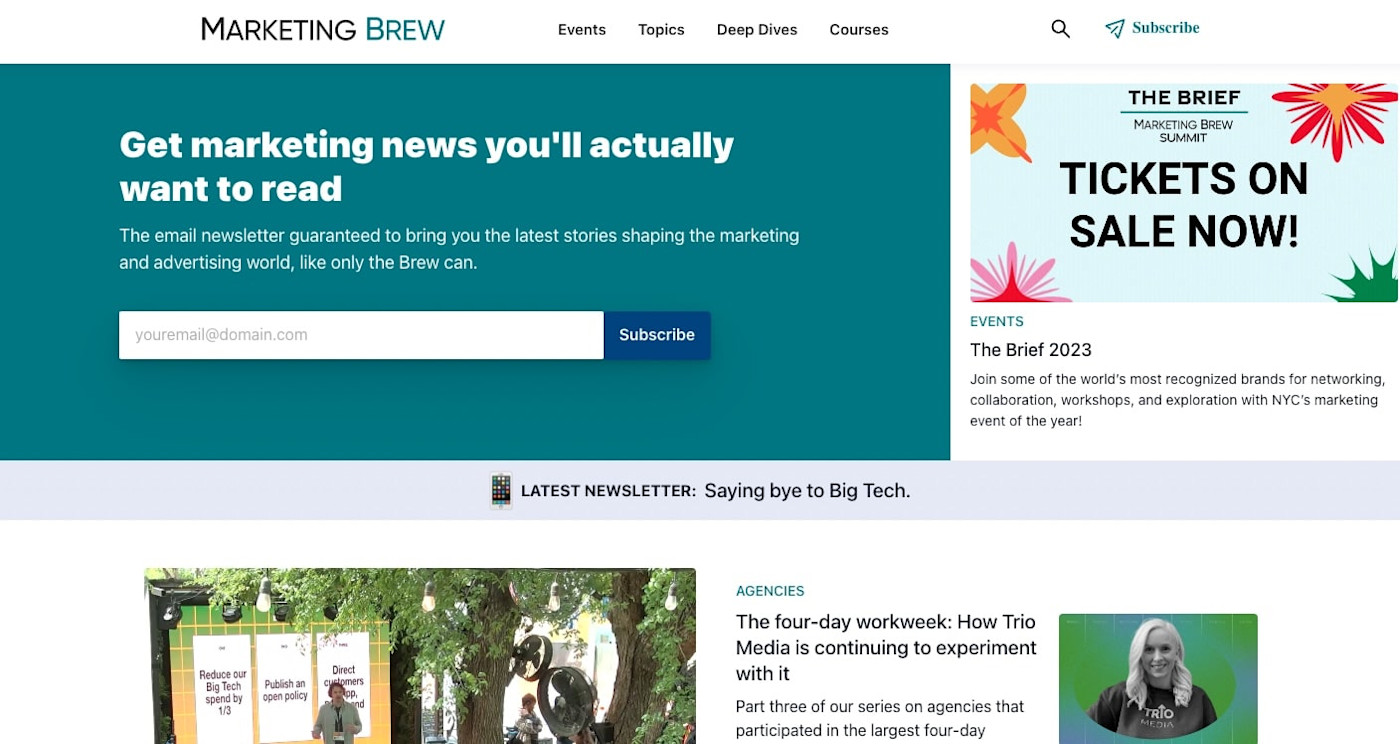Screen dimensions: 1400x744
Task: Open The Brief 2023 article title
Action: coord(1031,350)
